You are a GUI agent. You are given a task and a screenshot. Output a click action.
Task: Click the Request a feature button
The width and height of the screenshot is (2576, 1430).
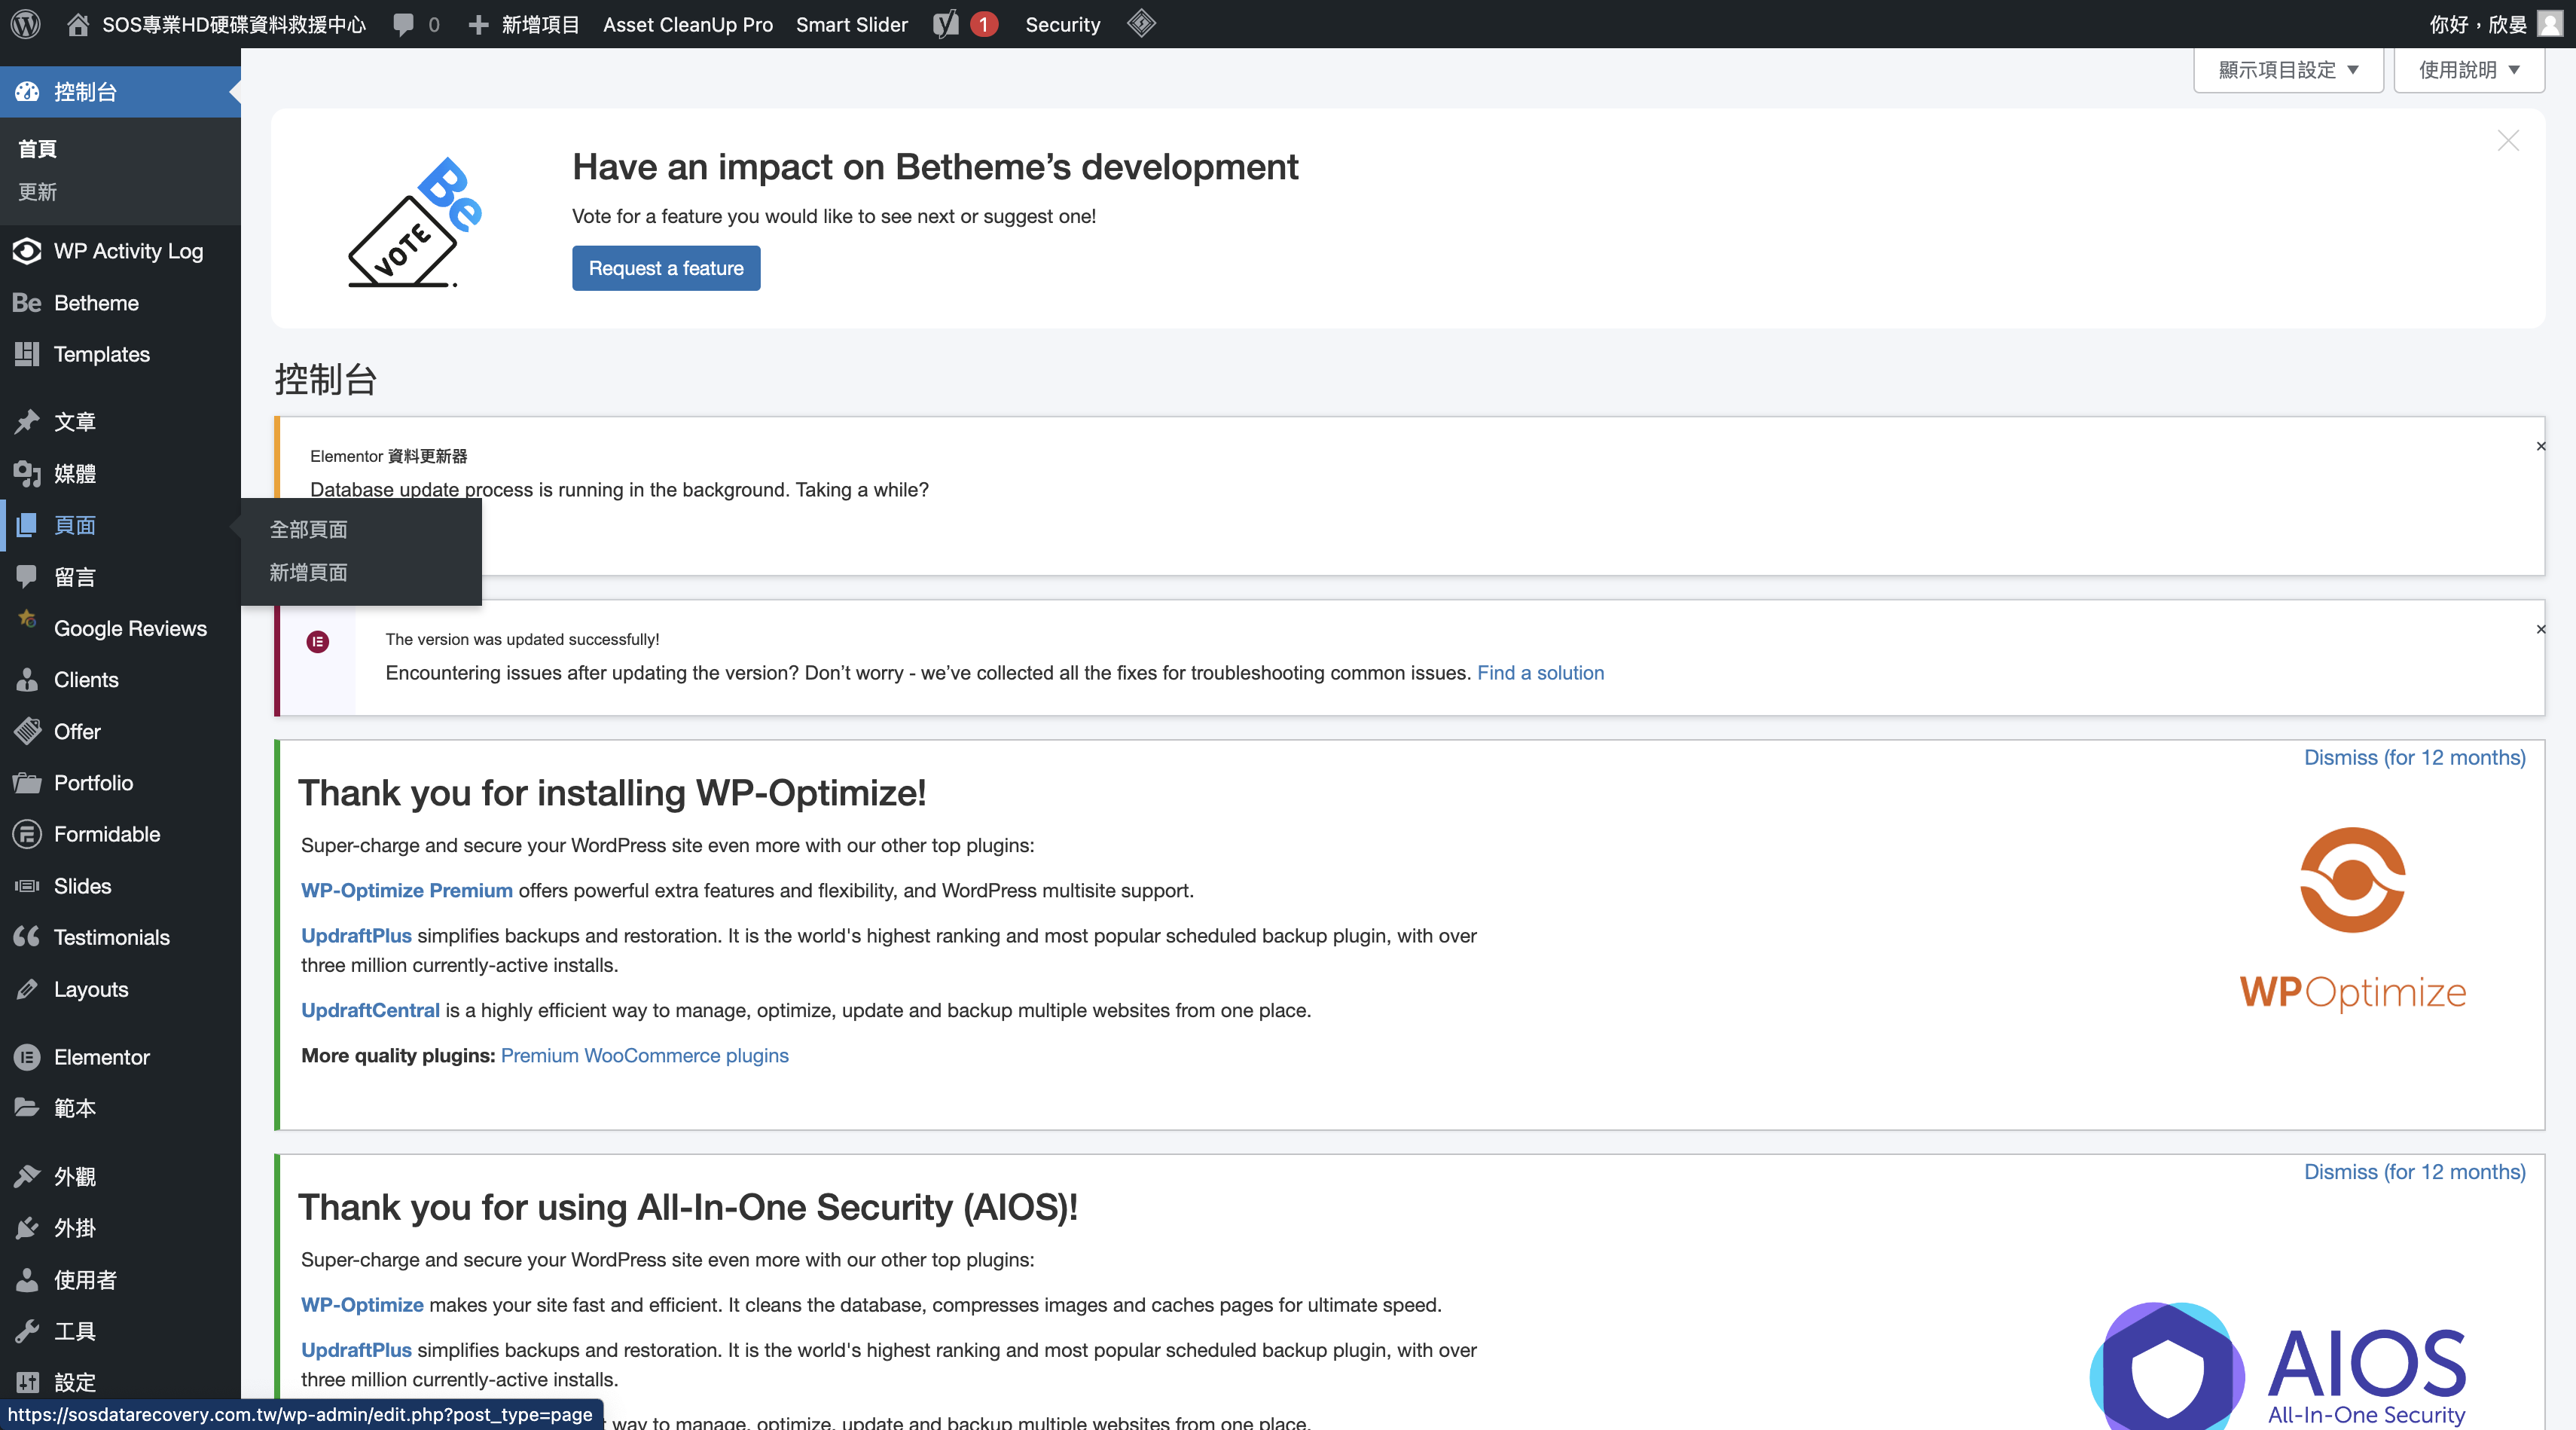pyautogui.click(x=666, y=268)
